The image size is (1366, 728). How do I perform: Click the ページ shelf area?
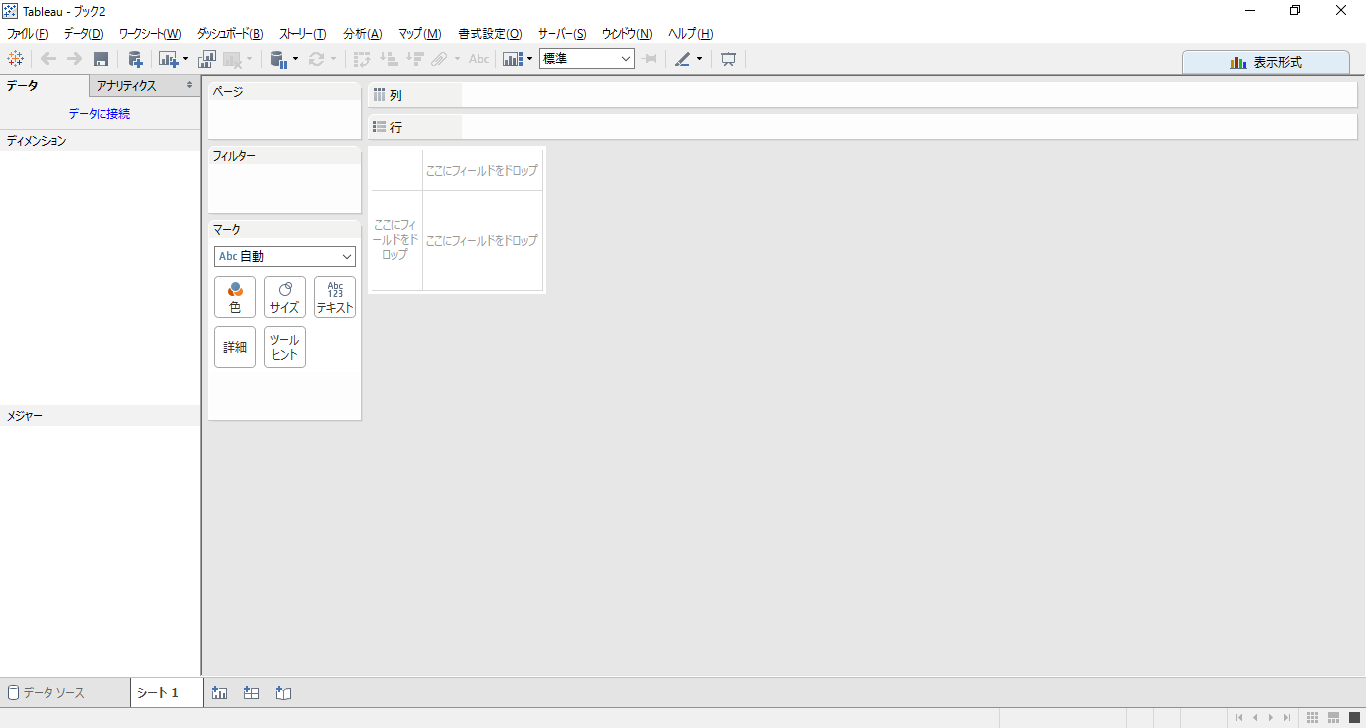pos(284,111)
